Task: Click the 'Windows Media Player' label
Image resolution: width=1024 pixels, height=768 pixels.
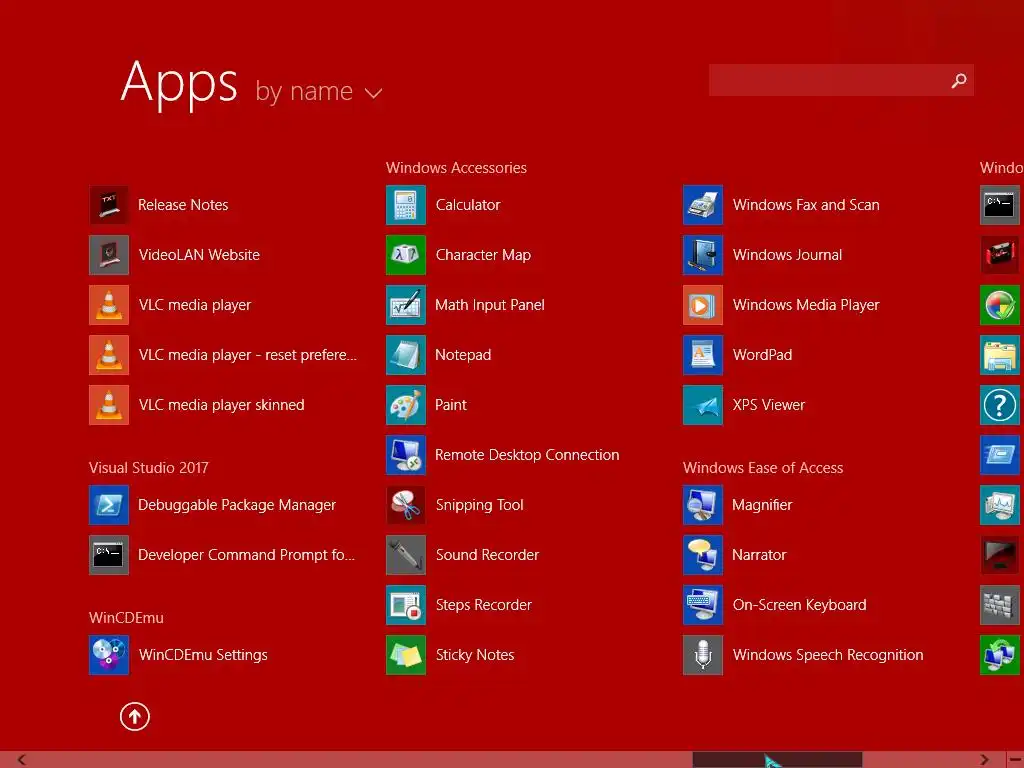Action: [806, 305]
